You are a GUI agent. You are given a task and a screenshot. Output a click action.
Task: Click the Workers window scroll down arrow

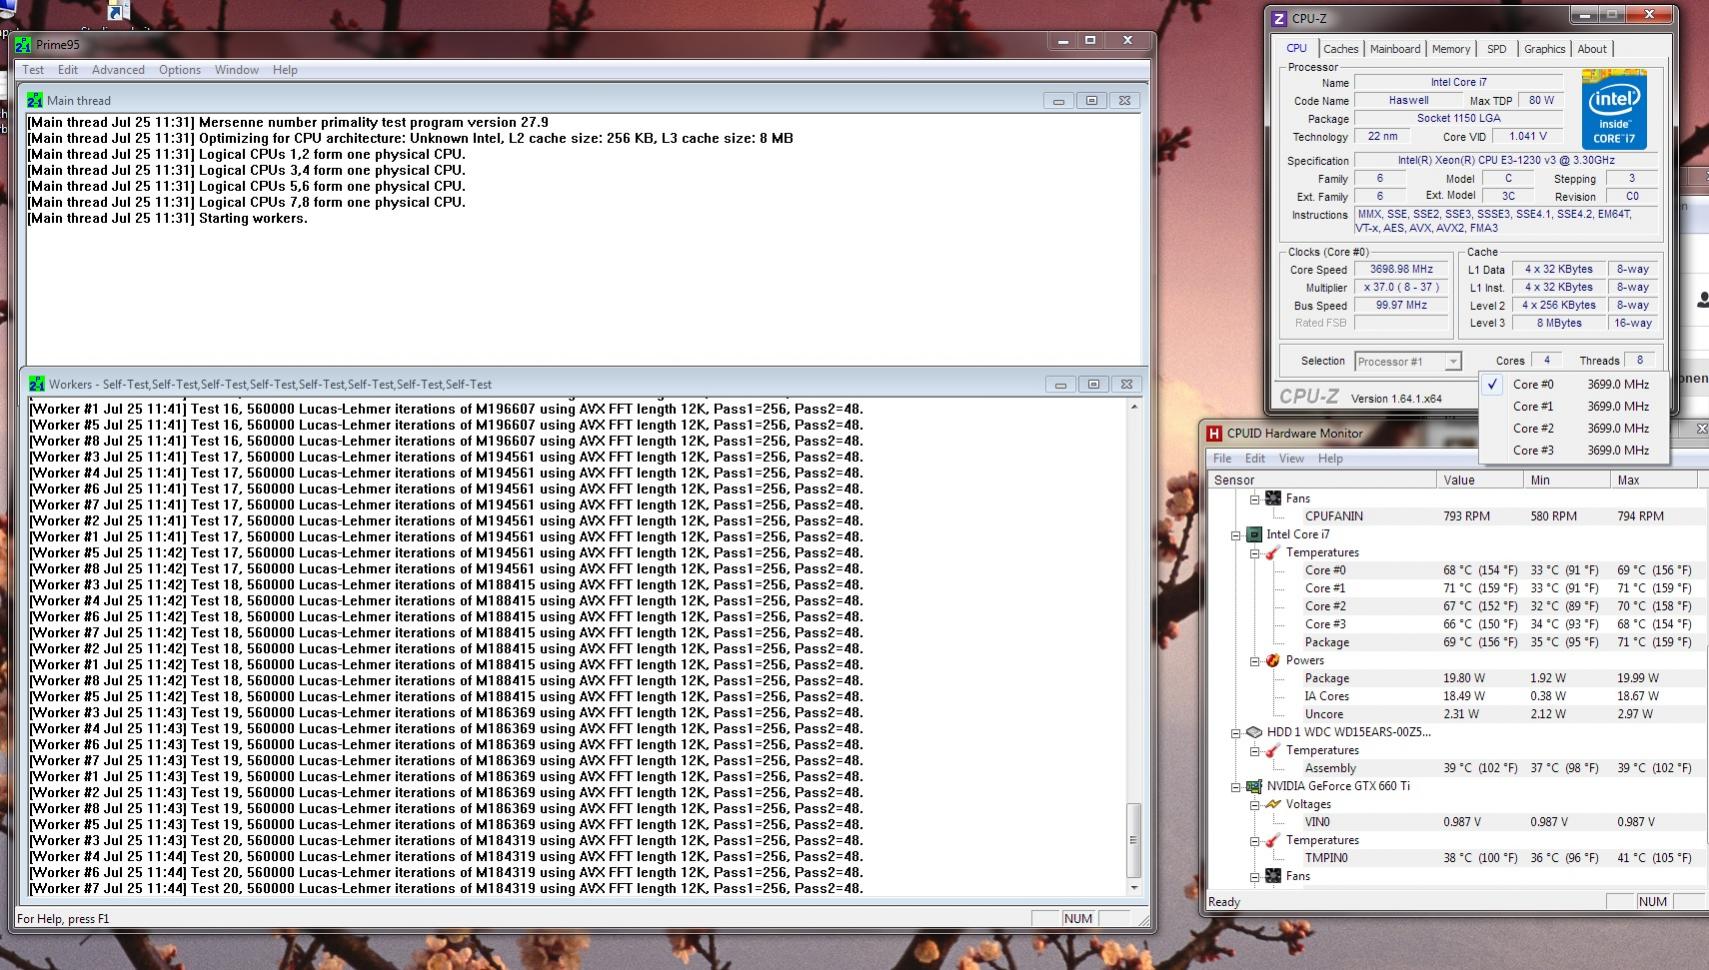coord(1134,888)
